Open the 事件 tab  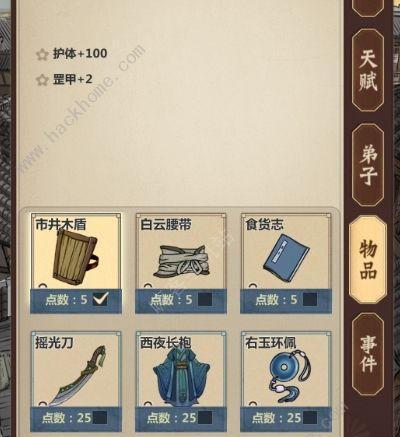point(368,354)
